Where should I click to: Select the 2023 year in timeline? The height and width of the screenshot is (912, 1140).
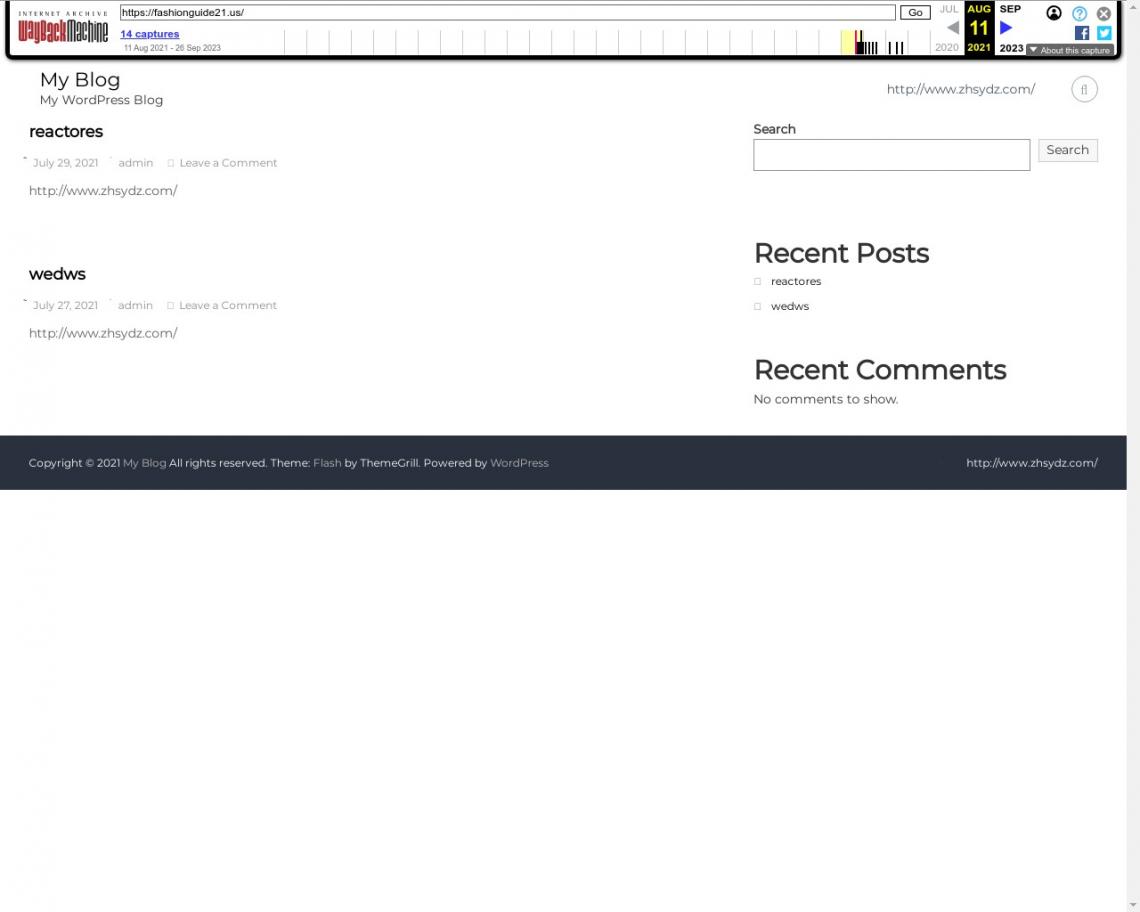(1011, 48)
